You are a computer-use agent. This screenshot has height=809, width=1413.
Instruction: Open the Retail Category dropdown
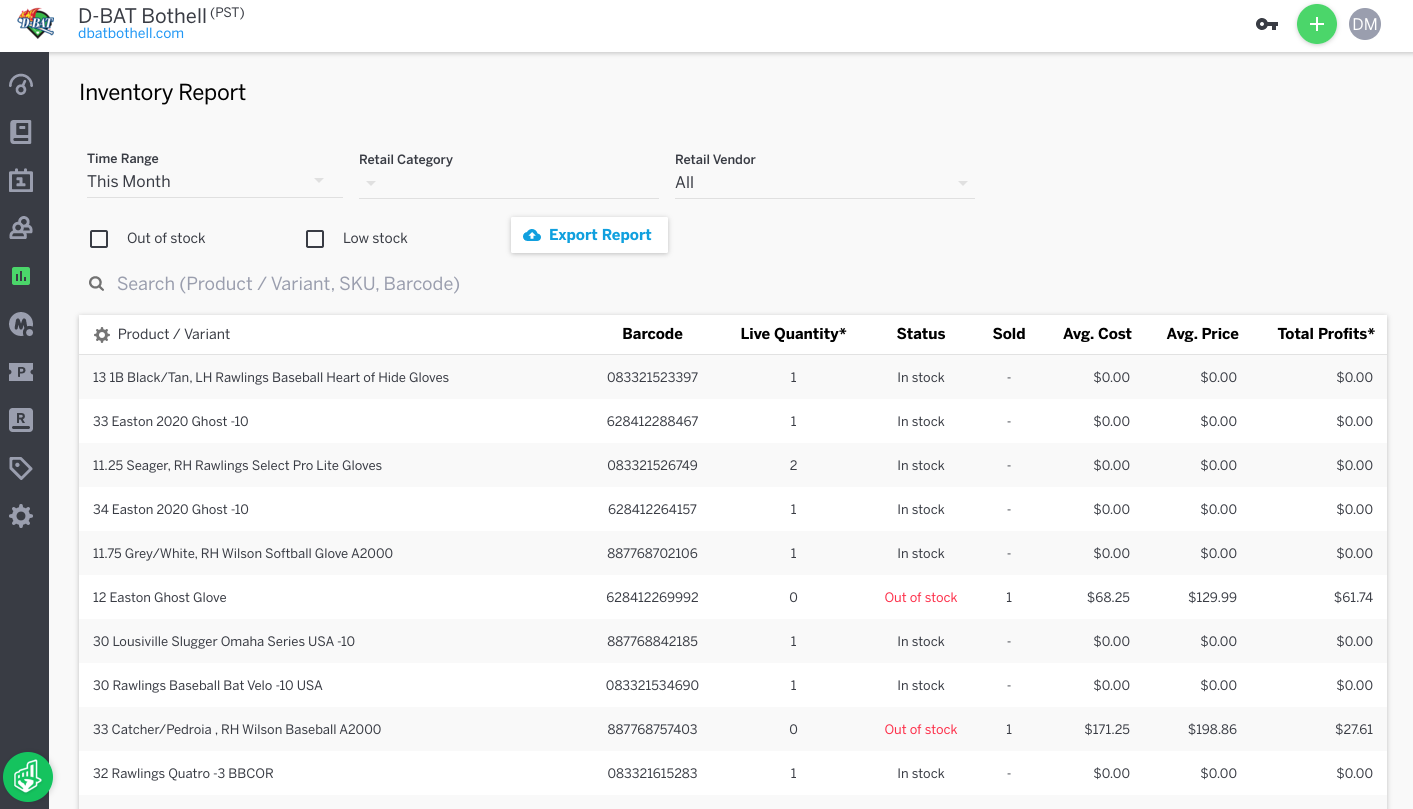pos(509,182)
